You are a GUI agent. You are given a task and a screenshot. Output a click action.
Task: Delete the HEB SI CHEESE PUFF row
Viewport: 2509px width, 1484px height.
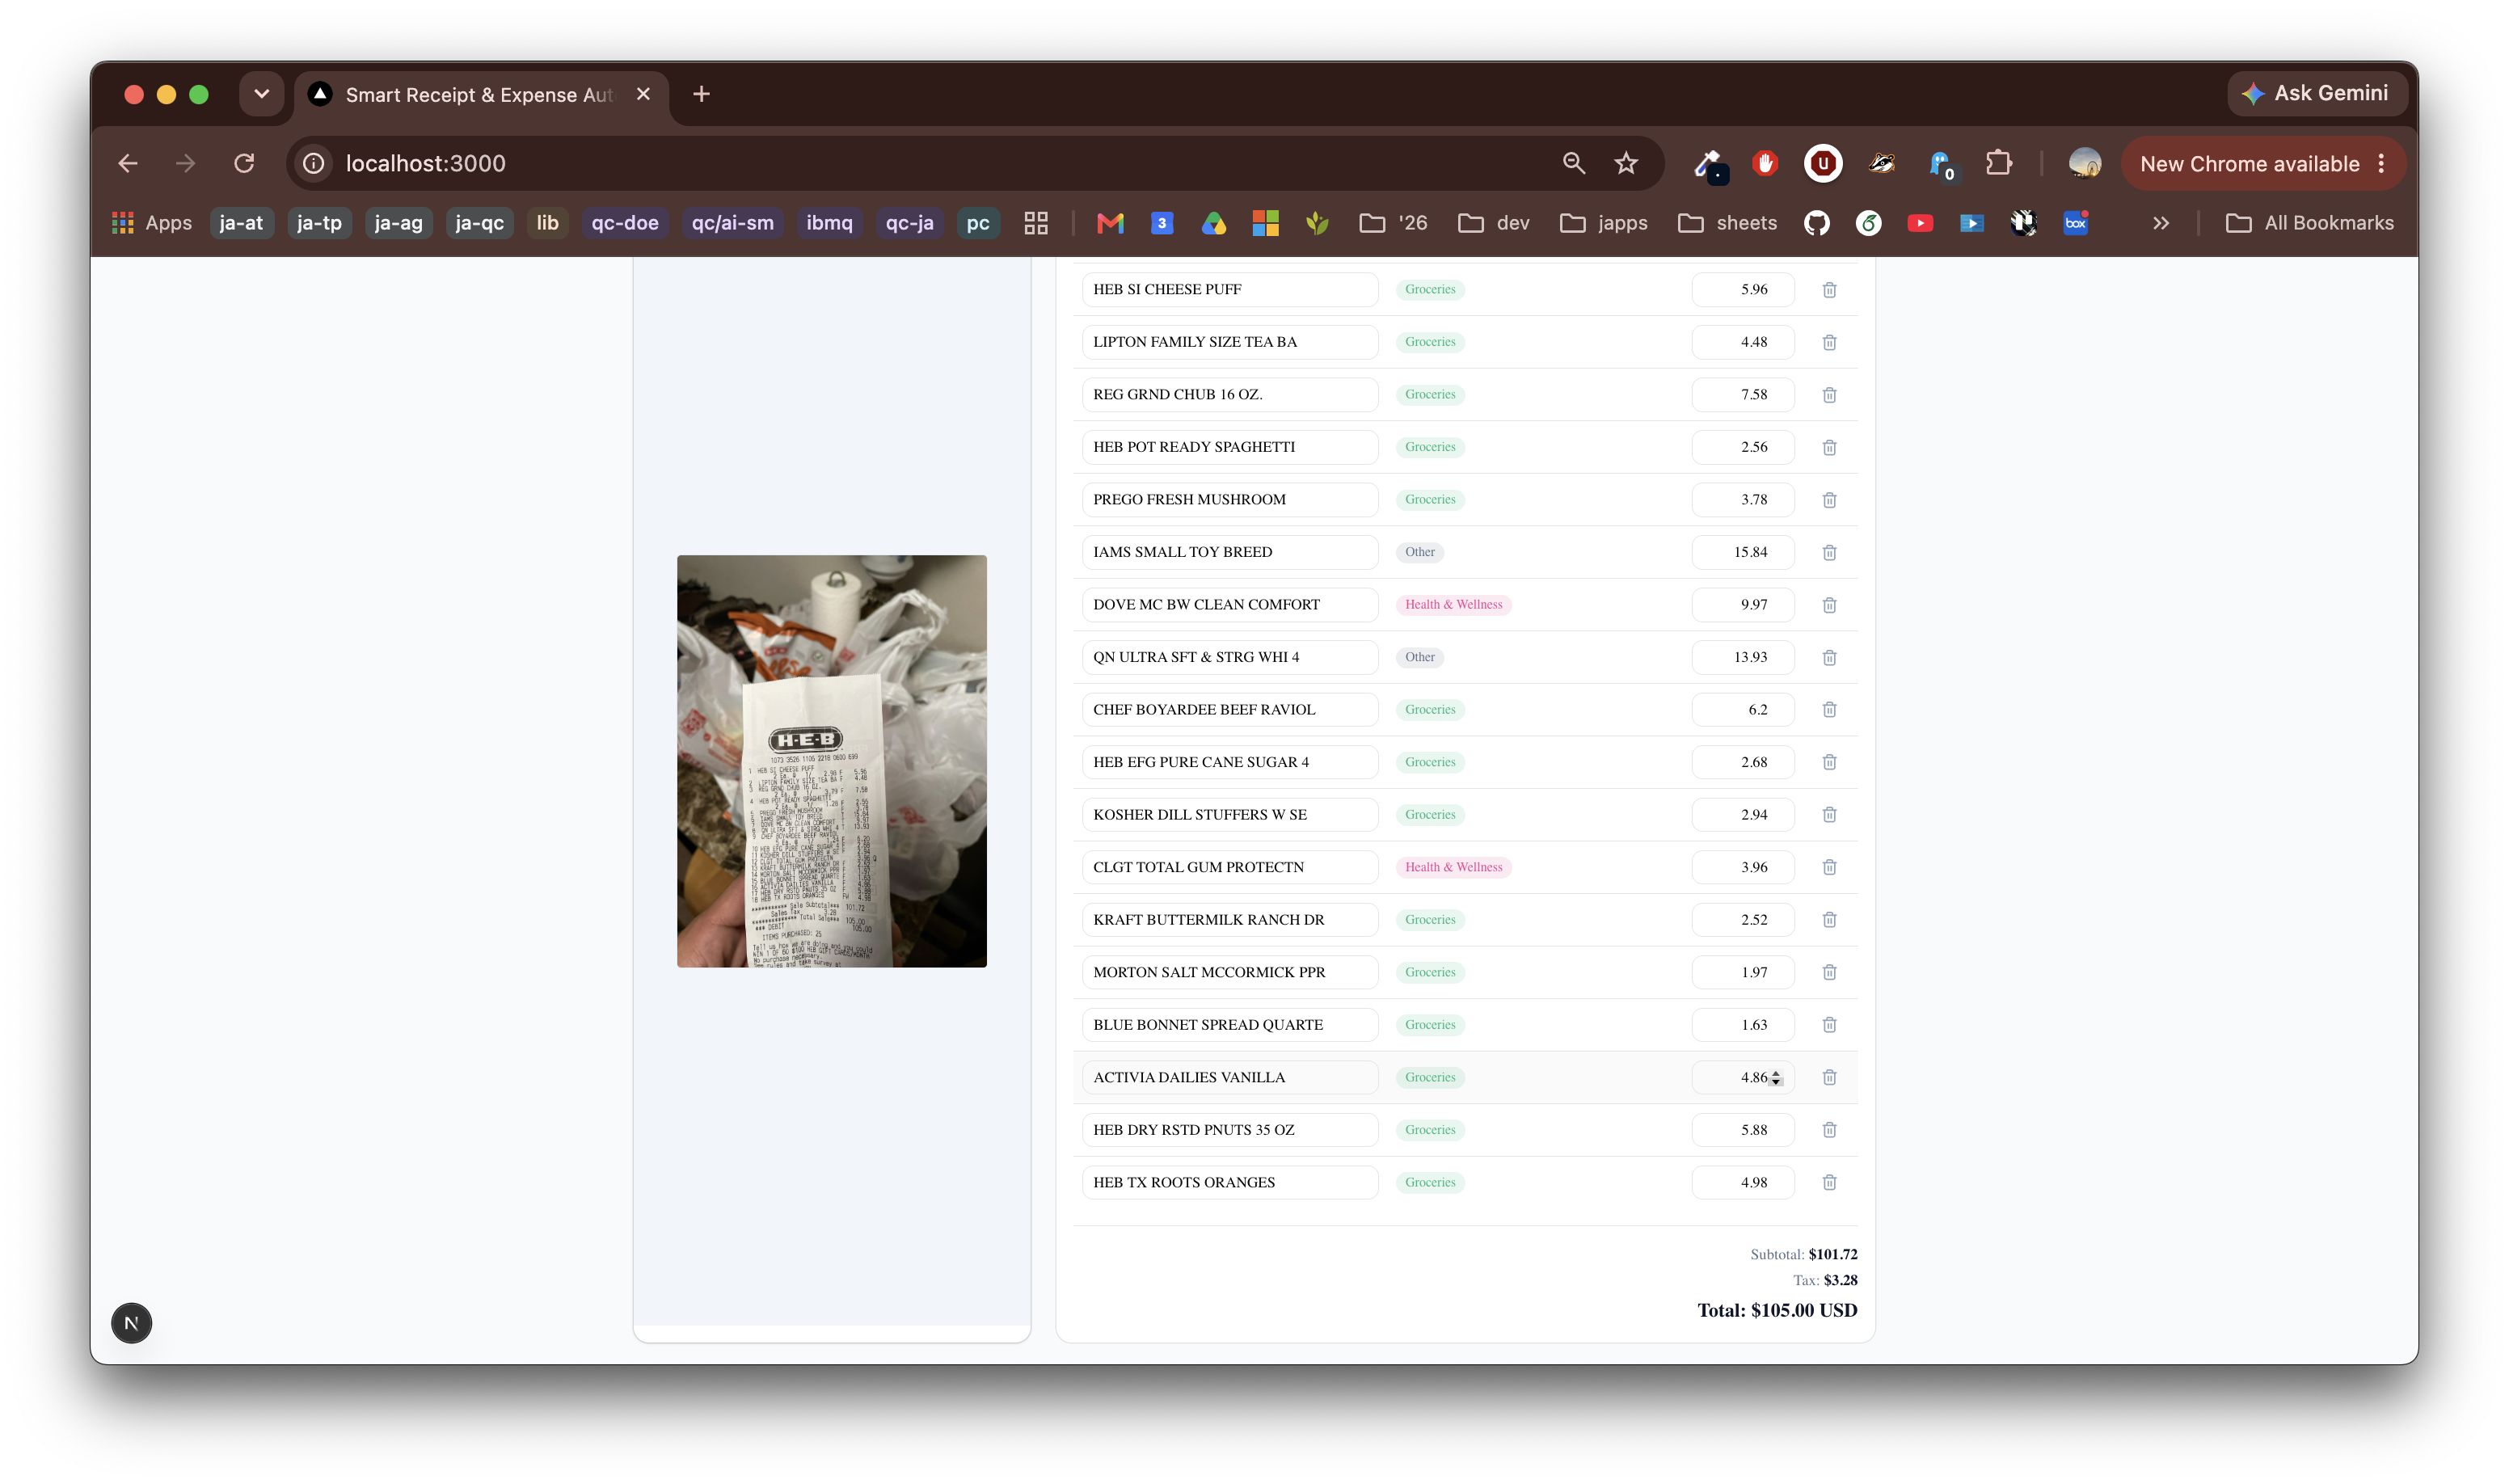pyautogui.click(x=1829, y=290)
